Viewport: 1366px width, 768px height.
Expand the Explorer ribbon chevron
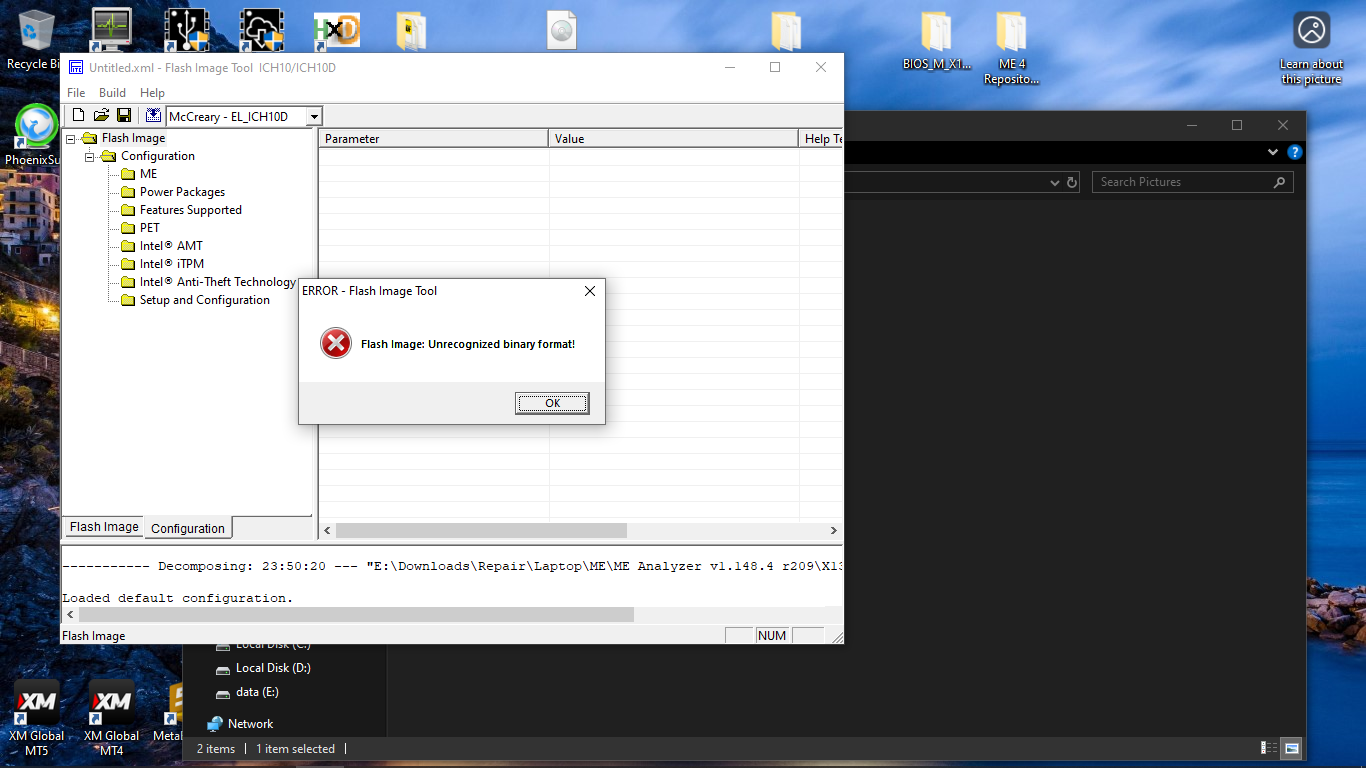coord(1273,152)
